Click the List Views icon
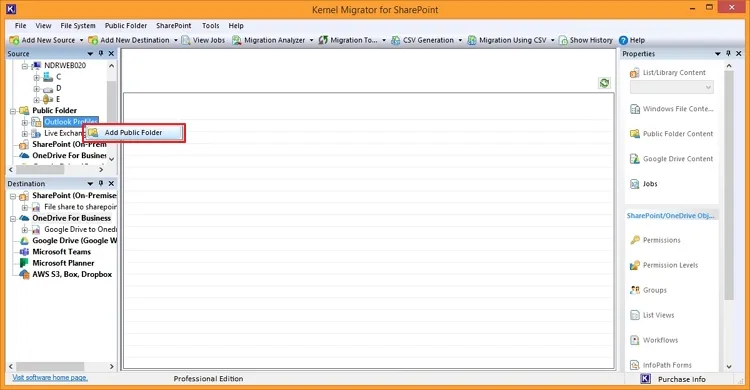This screenshot has height=390, width=750. (x=635, y=315)
